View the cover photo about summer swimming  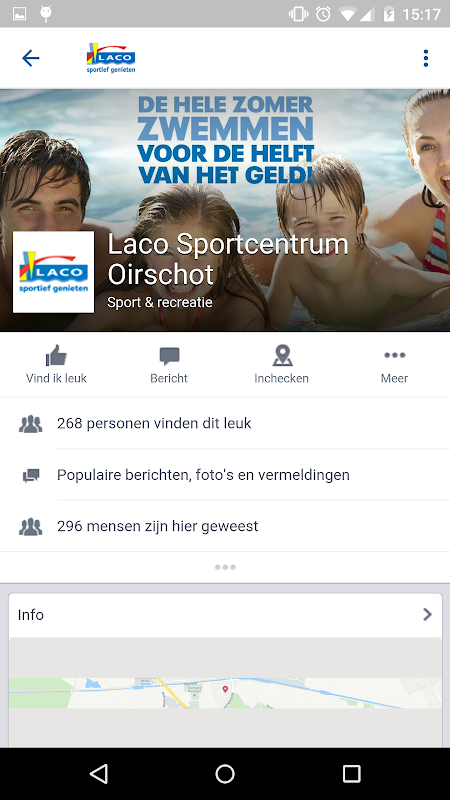pos(225,153)
